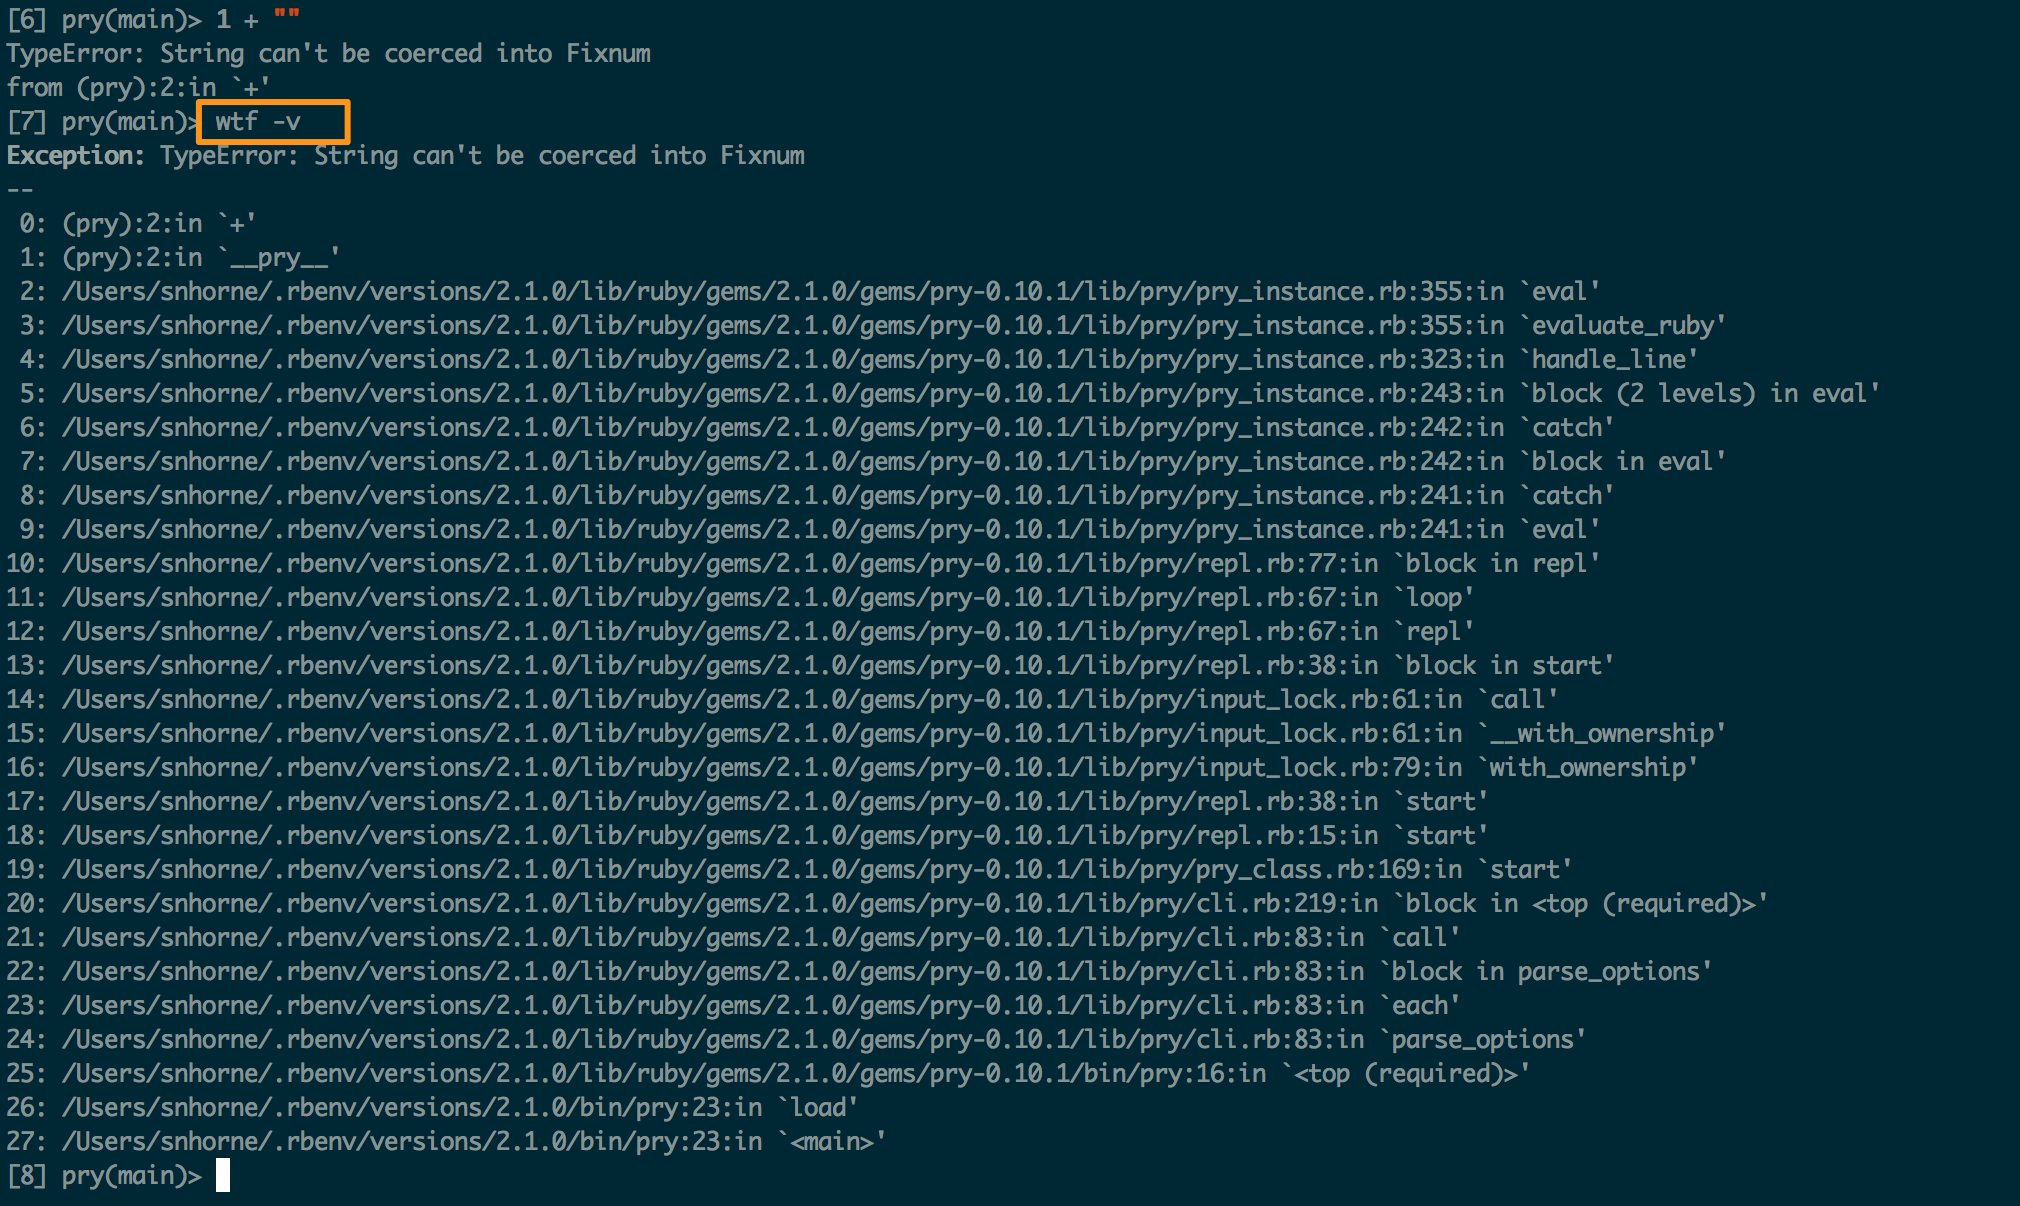2020x1206 pixels.
Task: Click `load' in frame 26
Action: pyautogui.click(x=817, y=1108)
